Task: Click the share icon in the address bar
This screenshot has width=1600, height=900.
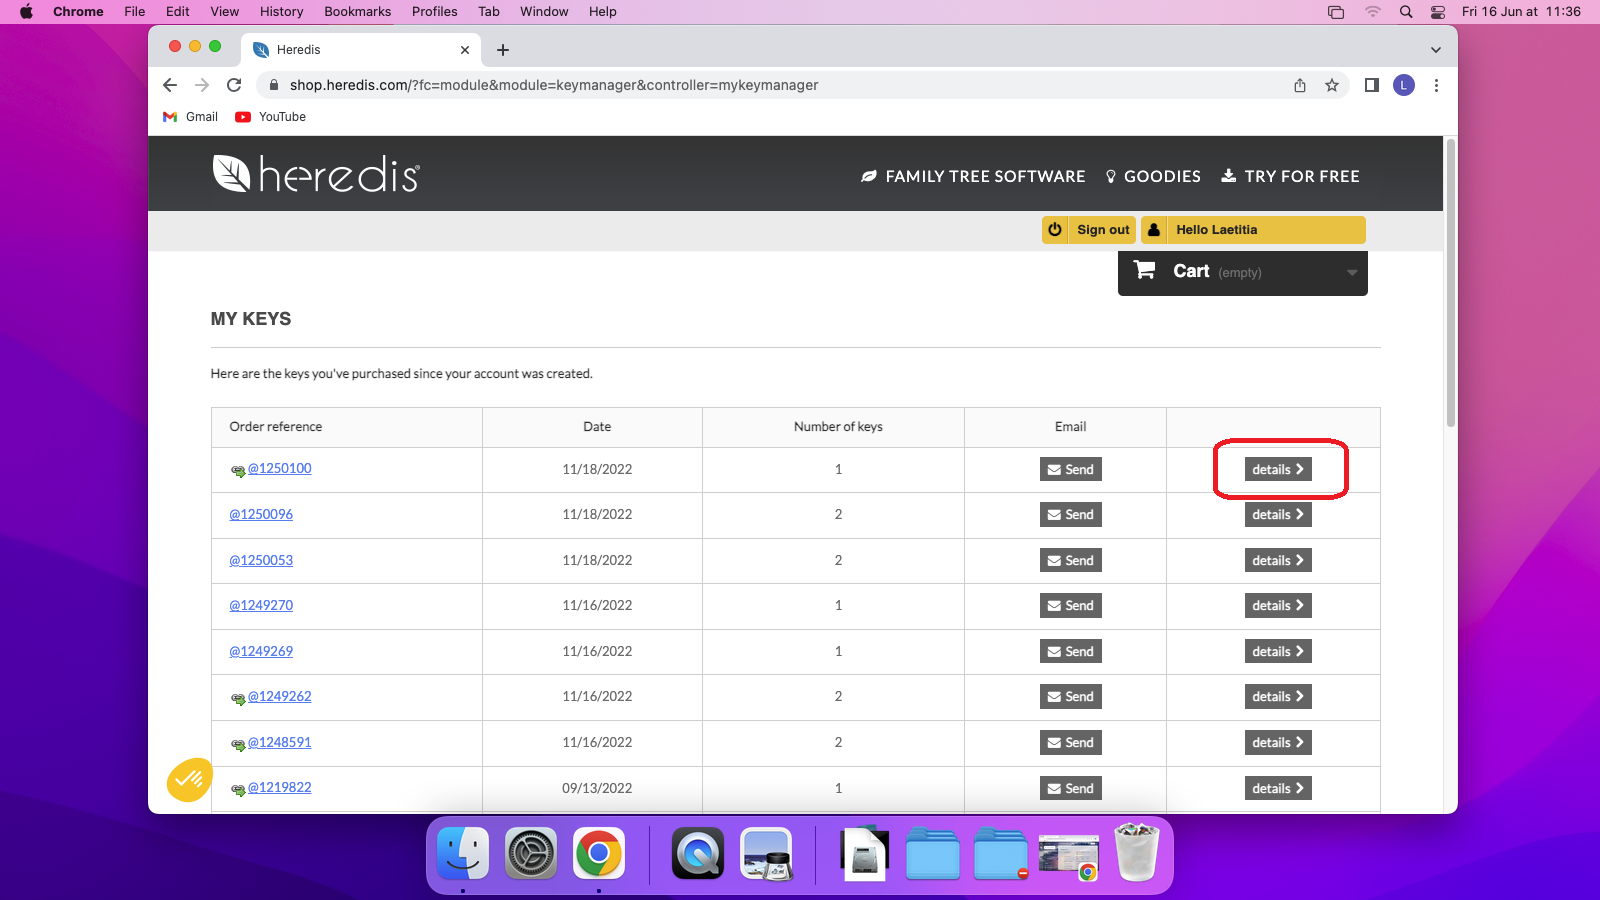Action: (1300, 86)
